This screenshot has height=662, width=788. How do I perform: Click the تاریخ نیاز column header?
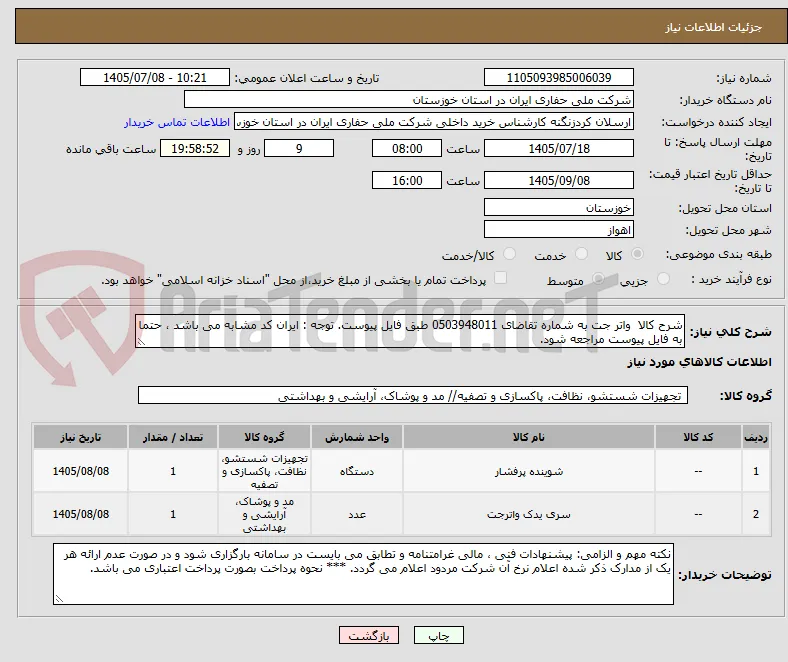pyautogui.click(x=80, y=437)
